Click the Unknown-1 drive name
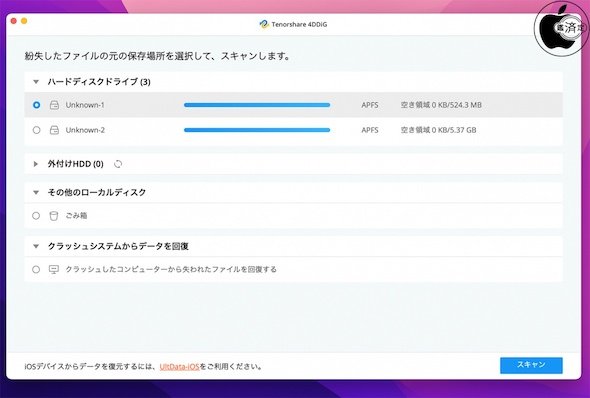590x398 pixels. (x=85, y=105)
